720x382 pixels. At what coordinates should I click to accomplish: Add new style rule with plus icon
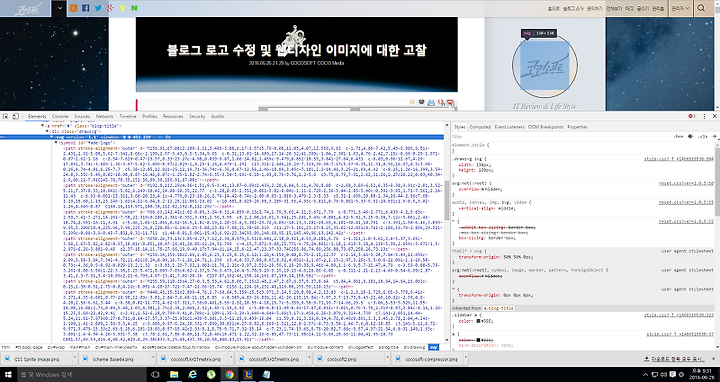714,136
